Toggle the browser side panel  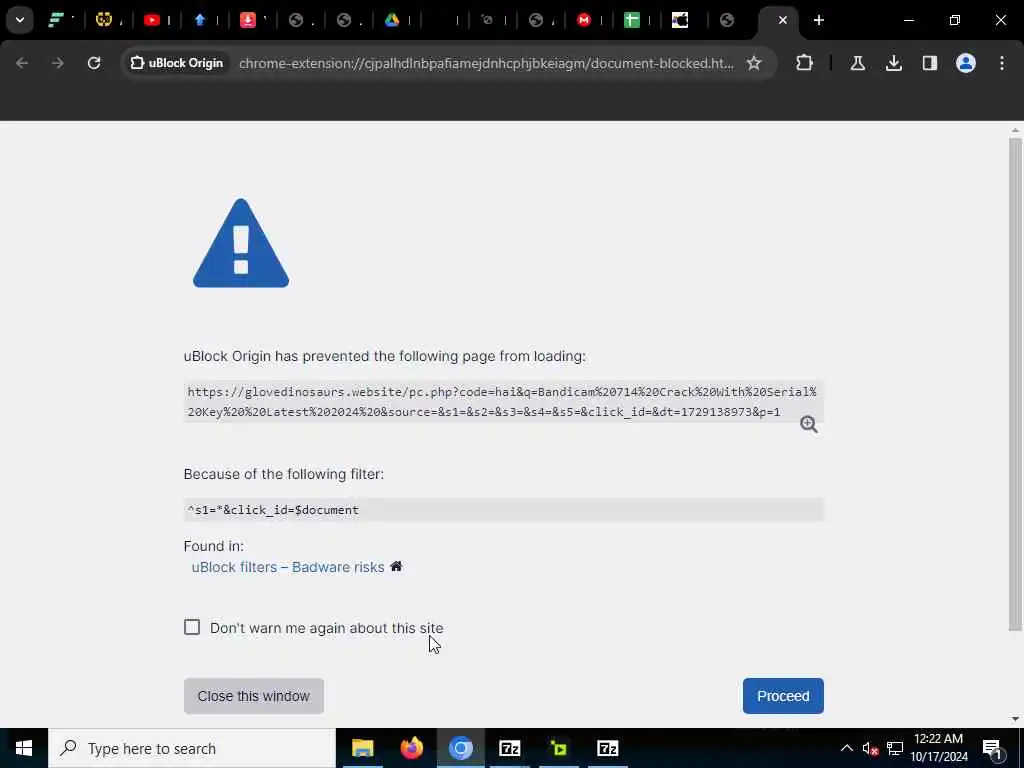pyautogui.click(x=929, y=63)
